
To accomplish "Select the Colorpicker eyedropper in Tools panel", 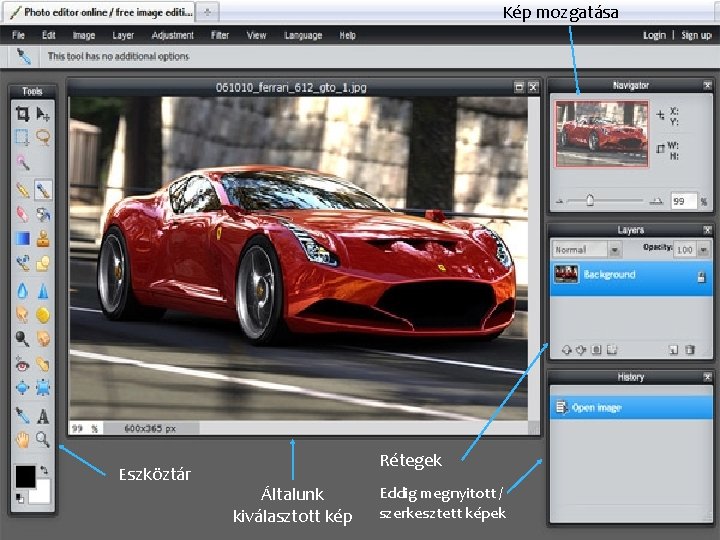I will tap(22, 416).
